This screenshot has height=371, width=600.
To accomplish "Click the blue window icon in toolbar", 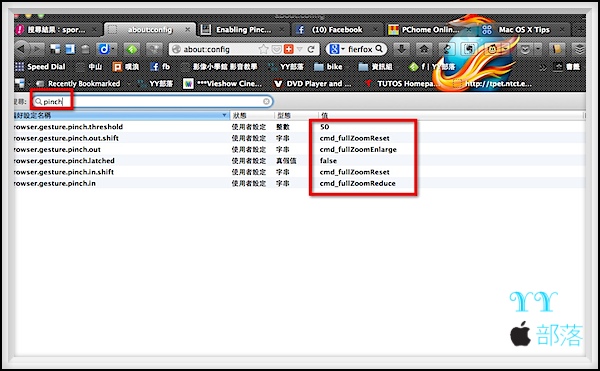I will tap(70, 49).
